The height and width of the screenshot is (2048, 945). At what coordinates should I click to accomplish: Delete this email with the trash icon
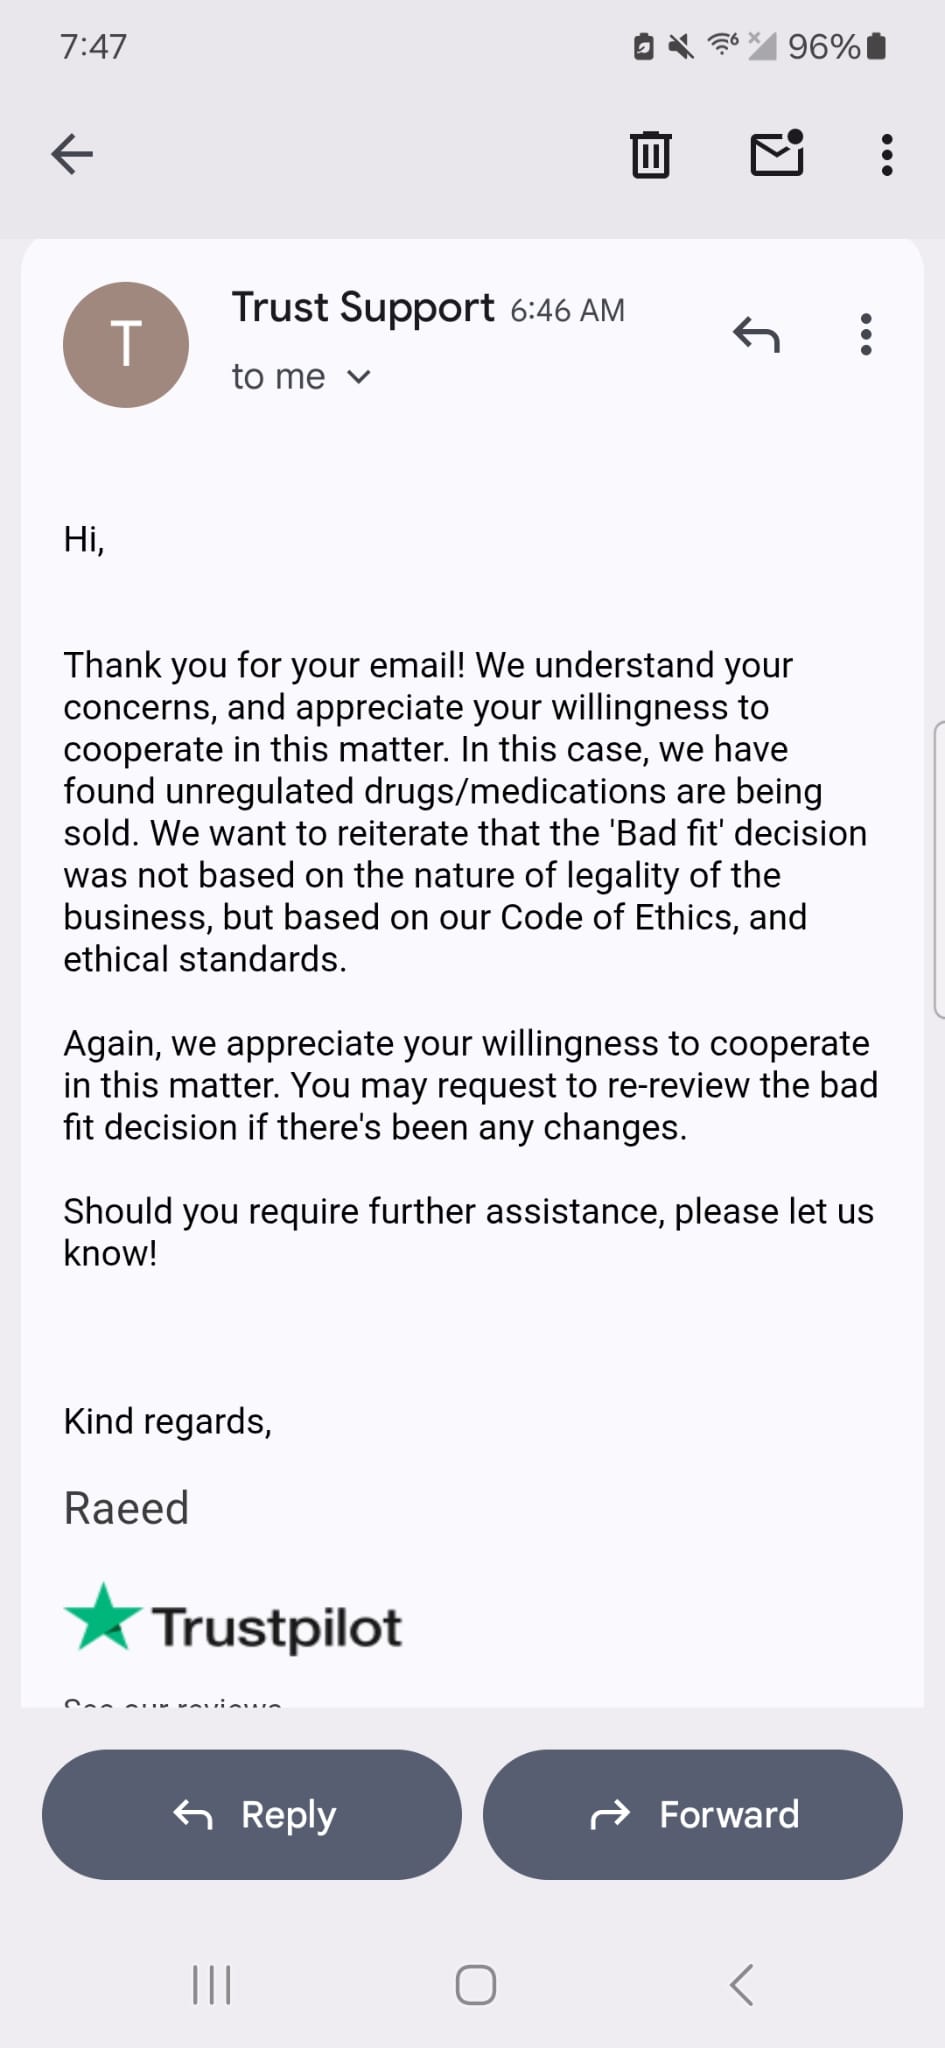tap(650, 153)
